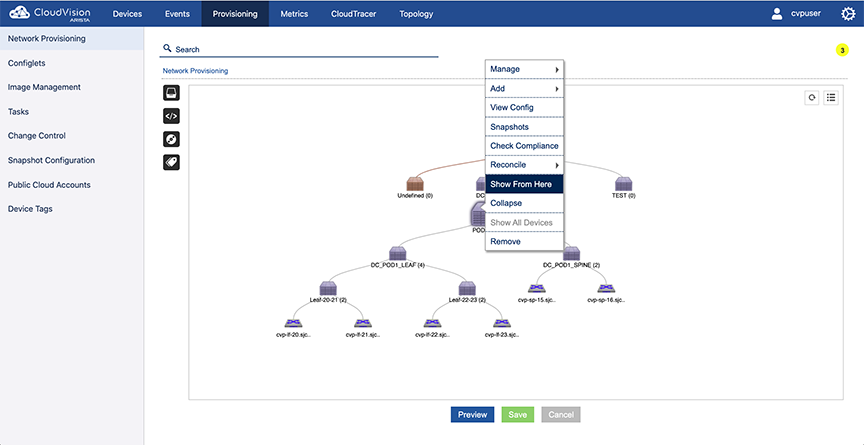Image resolution: width=864 pixels, height=445 pixels.
Task: Open the Devices tab
Action: [127, 14]
